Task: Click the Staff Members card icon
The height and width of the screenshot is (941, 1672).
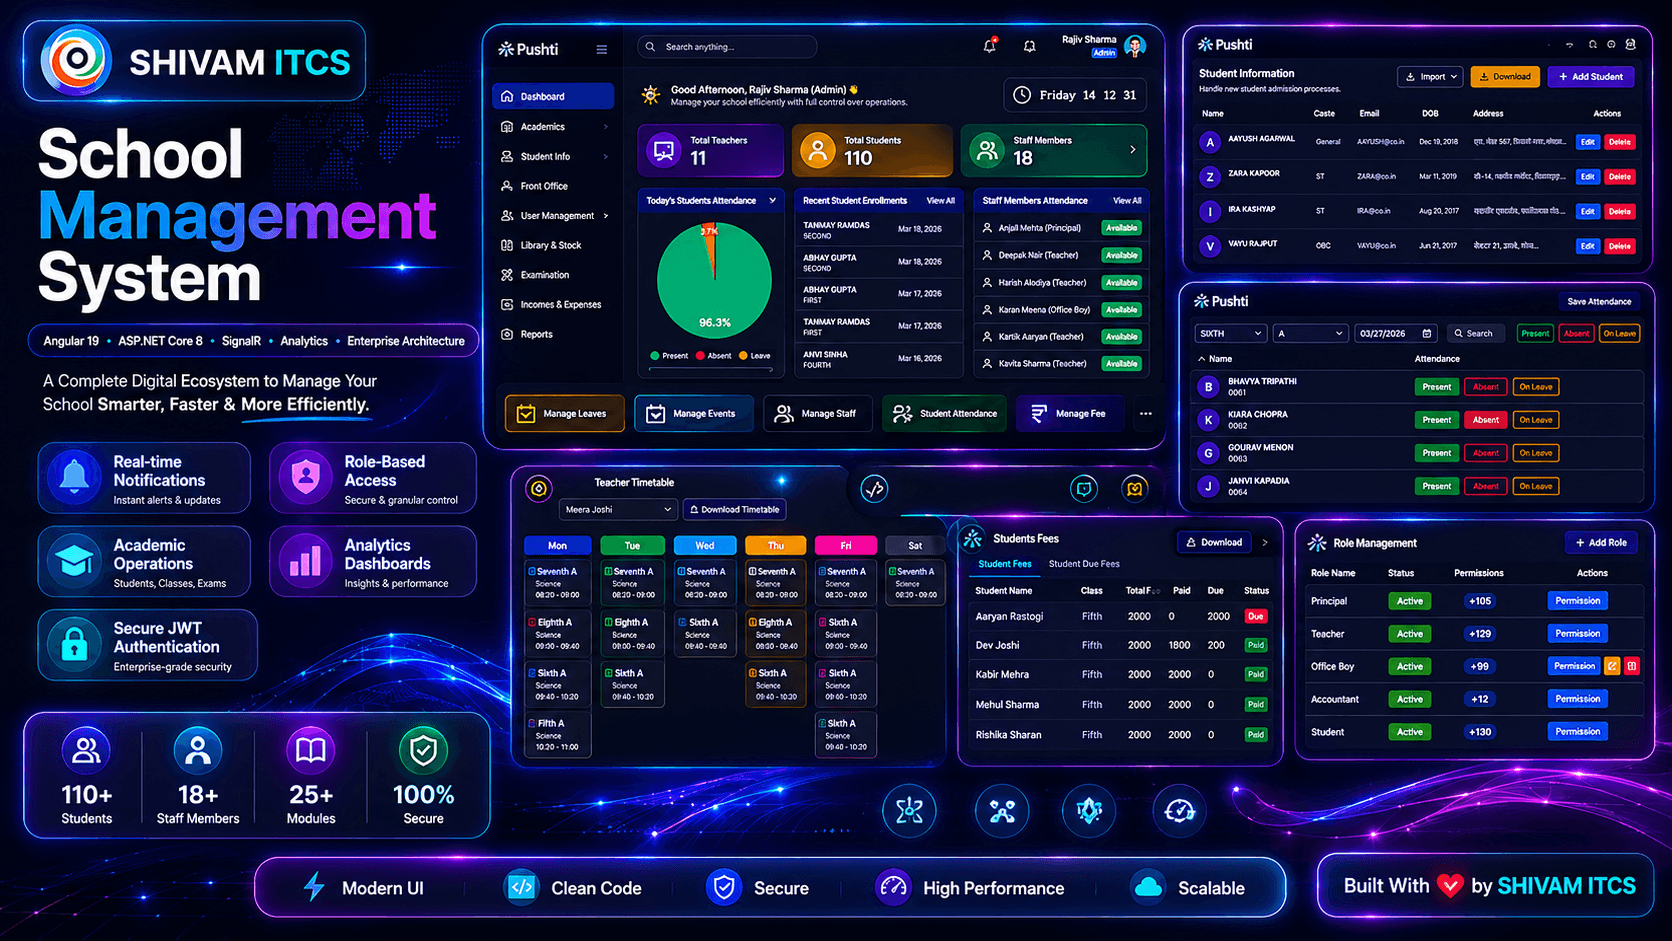Action: (x=987, y=150)
